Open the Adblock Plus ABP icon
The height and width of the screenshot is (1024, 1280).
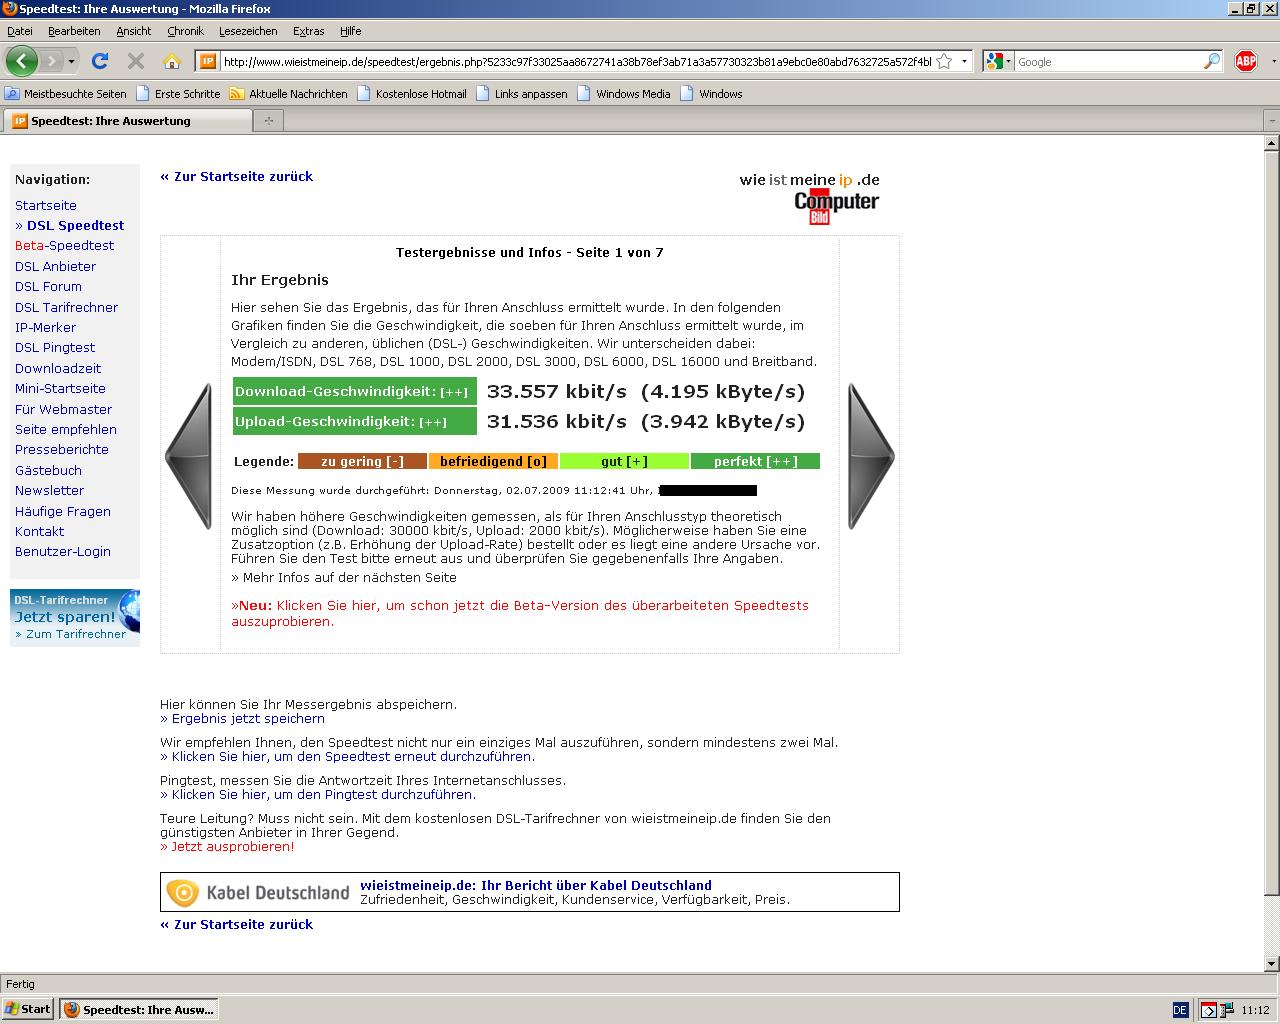pyautogui.click(x=1245, y=61)
